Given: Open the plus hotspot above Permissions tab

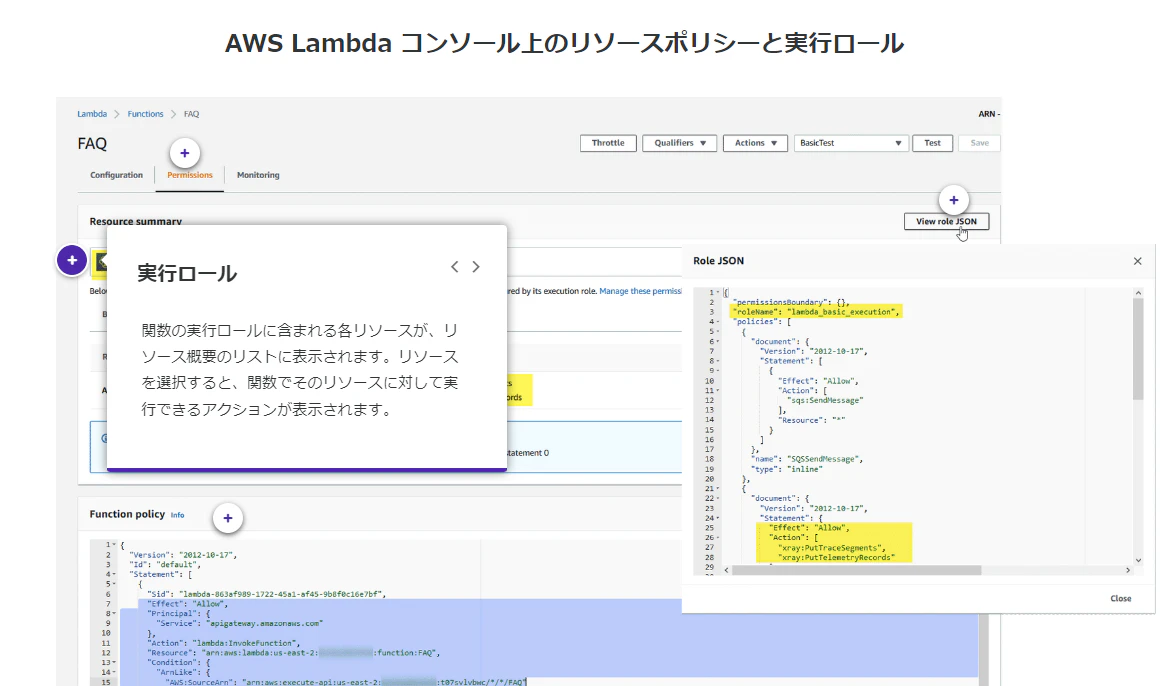Looking at the screenshot, I should click(185, 153).
